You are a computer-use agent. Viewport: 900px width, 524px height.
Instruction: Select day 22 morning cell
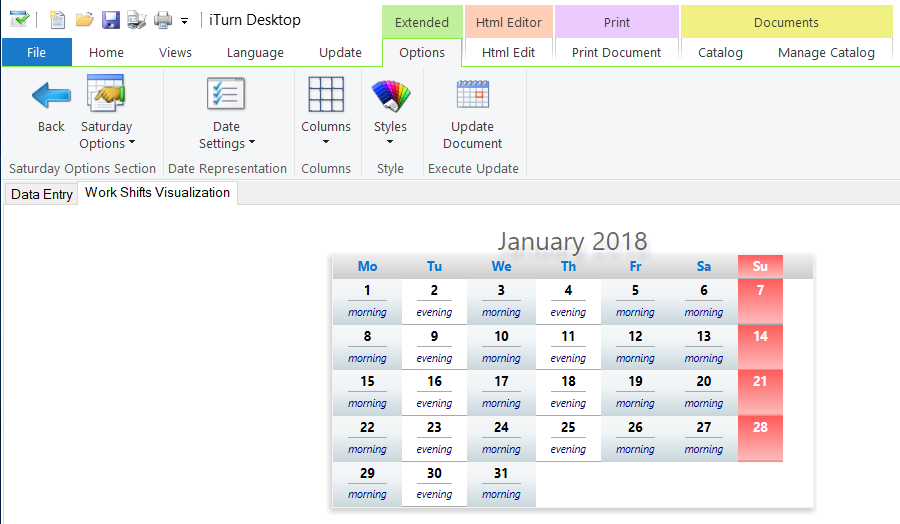click(367, 438)
